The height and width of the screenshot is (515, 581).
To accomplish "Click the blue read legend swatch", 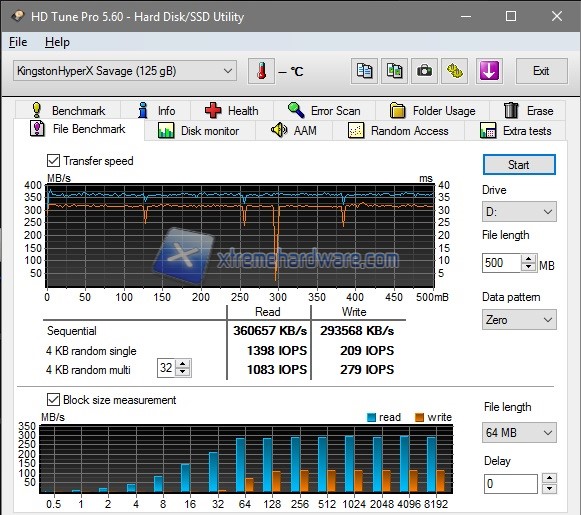I will [x=371, y=418].
